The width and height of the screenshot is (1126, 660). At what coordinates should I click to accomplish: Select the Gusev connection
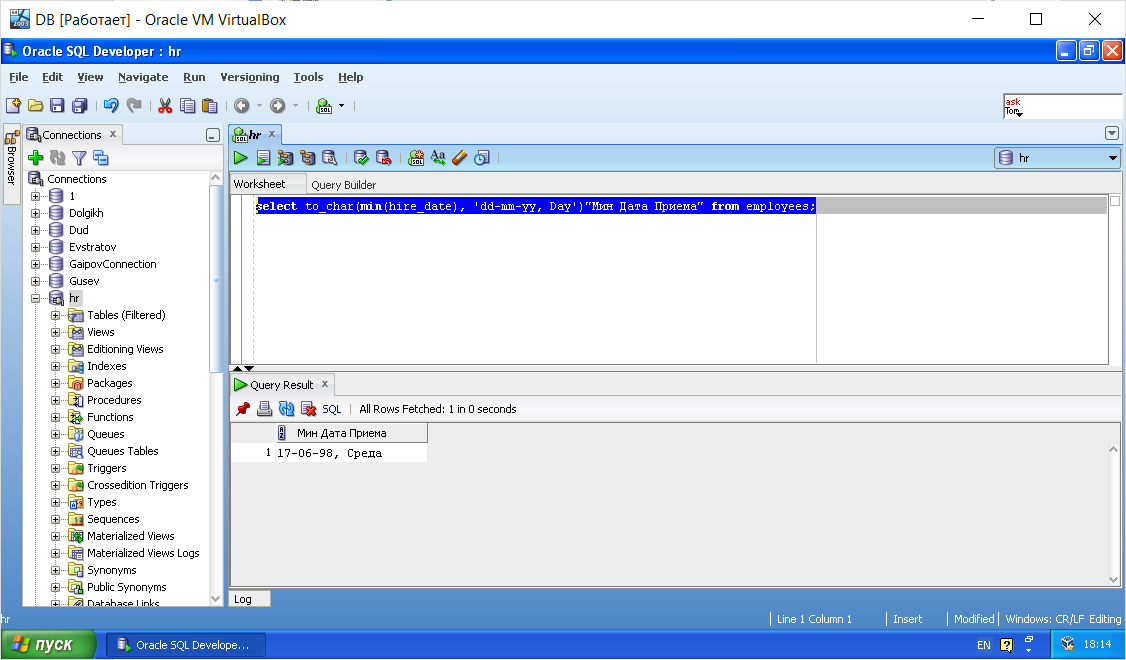[84, 282]
